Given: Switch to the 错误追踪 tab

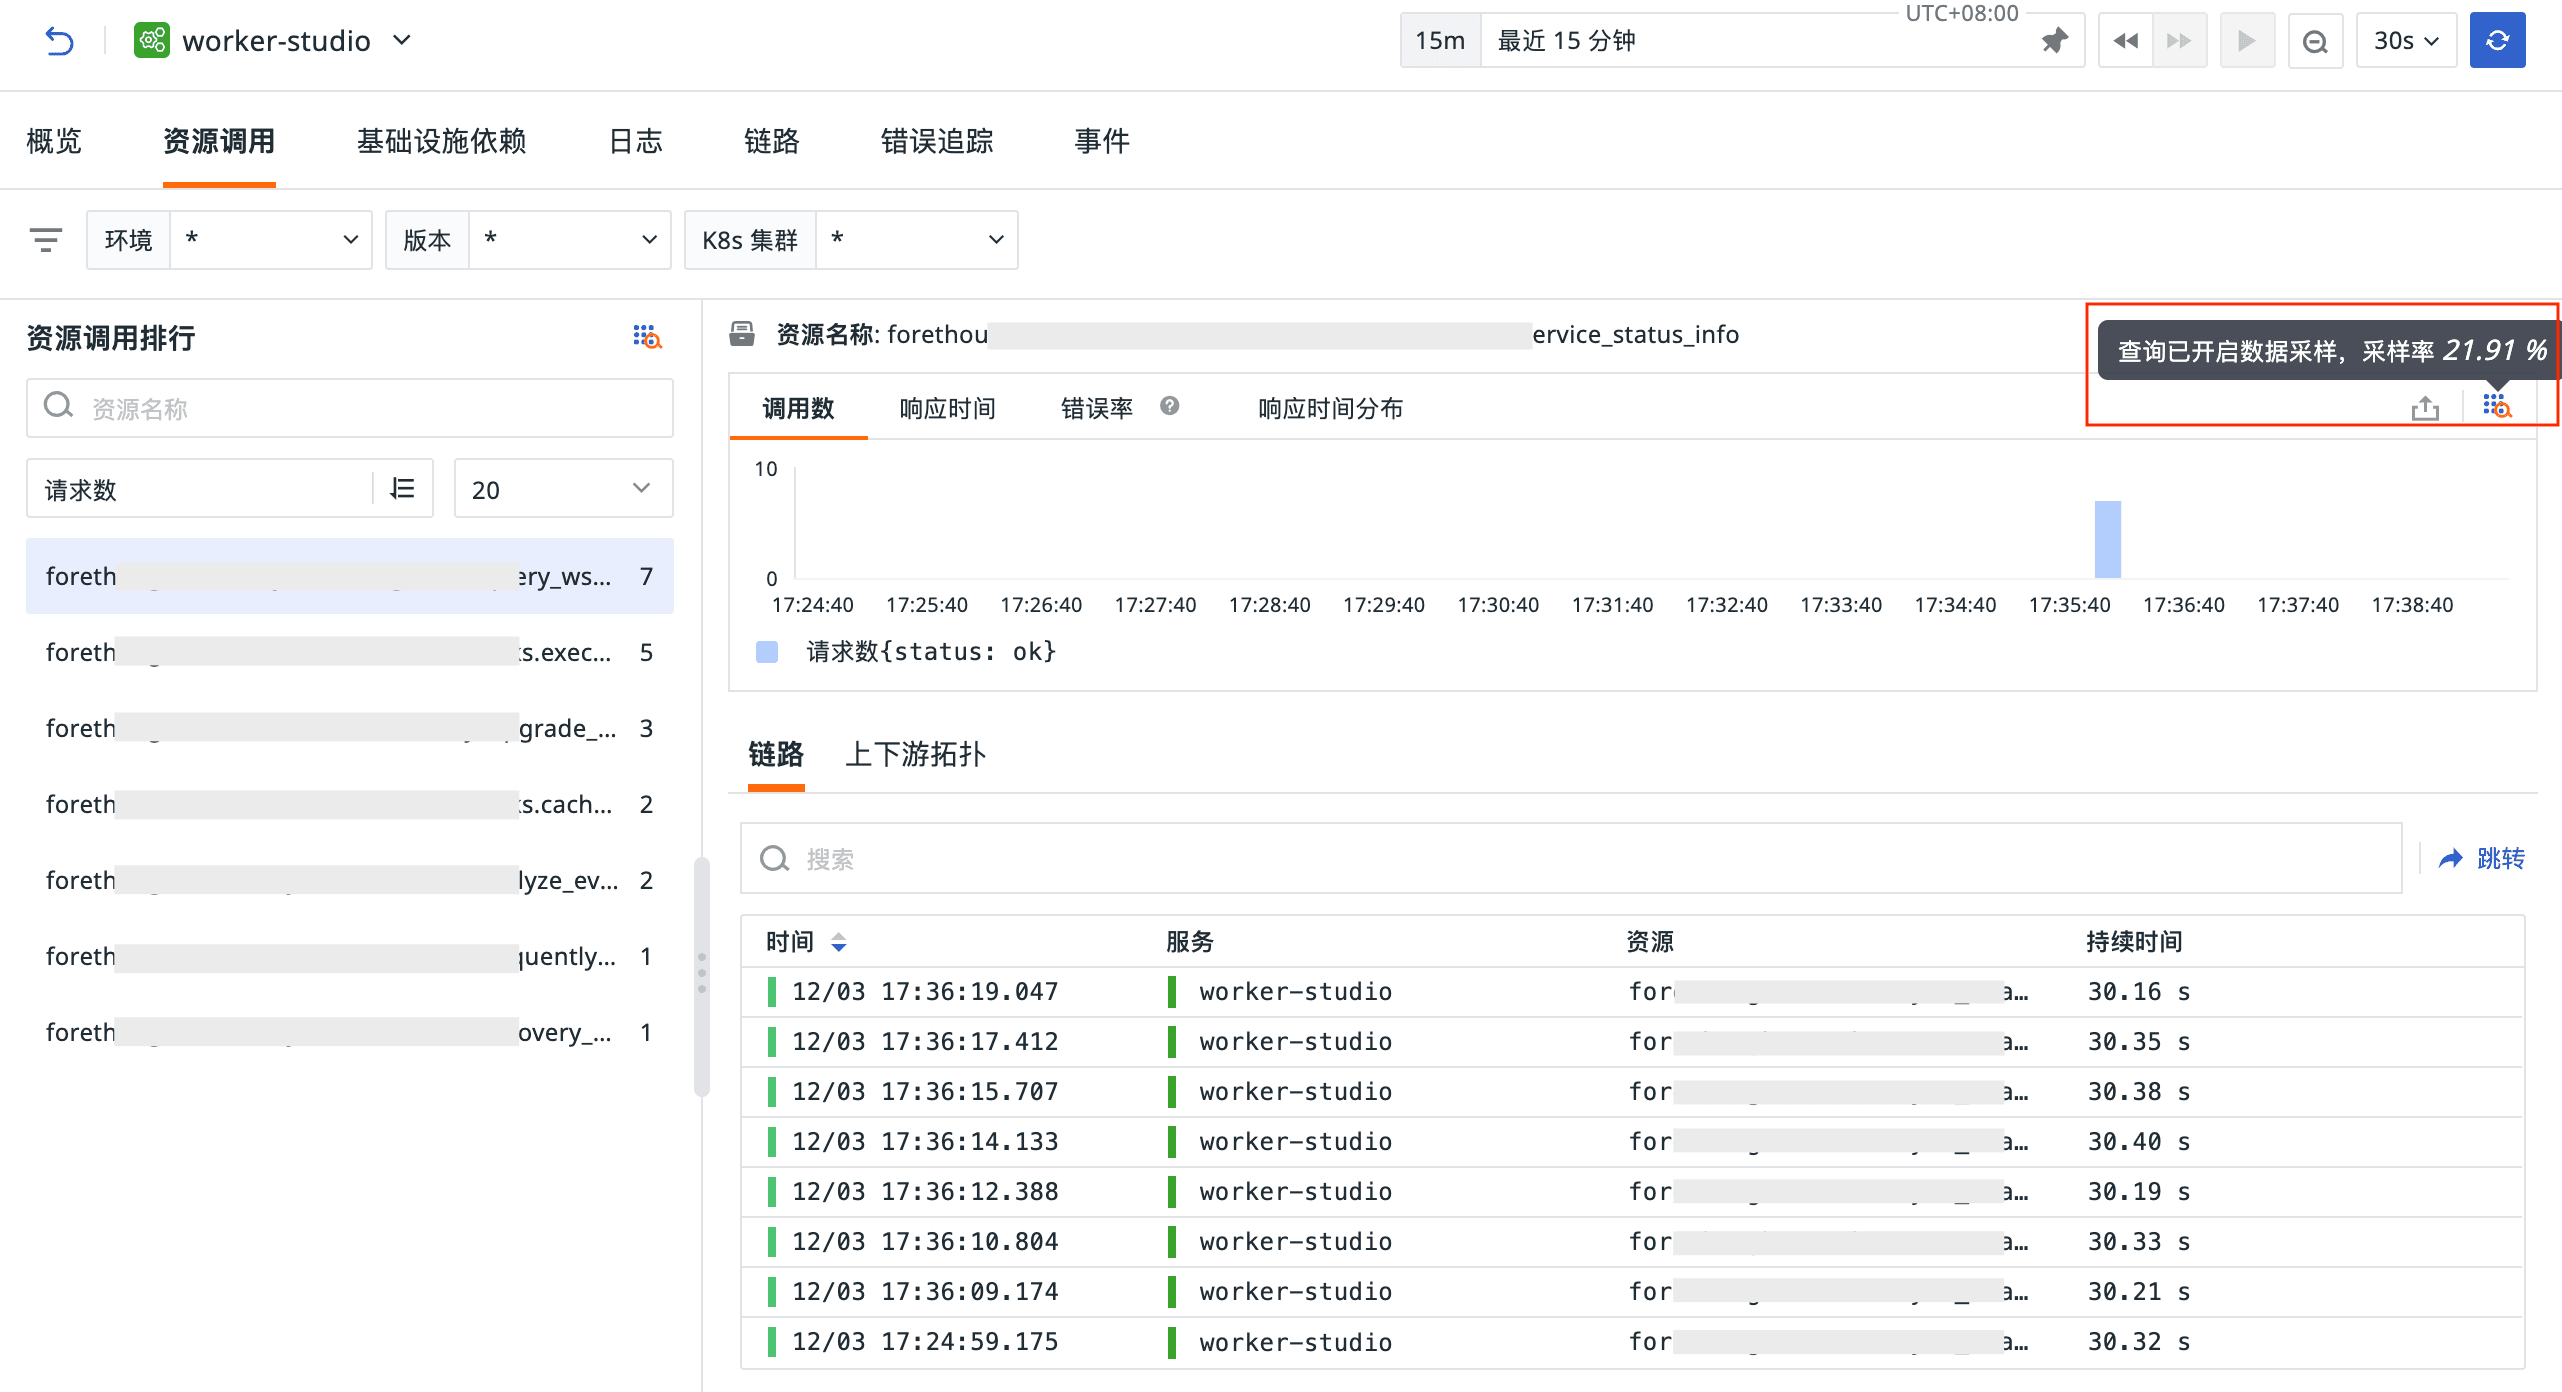Looking at the screenshot, I should (936, 141).
